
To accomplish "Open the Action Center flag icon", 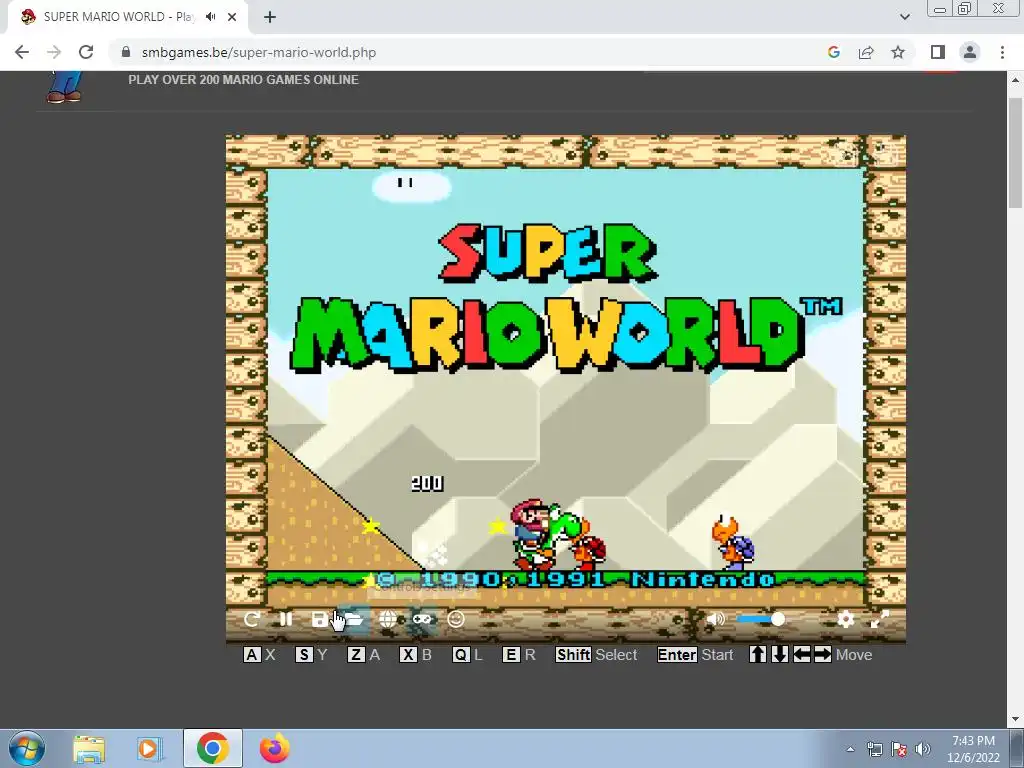I will (899, 749).
